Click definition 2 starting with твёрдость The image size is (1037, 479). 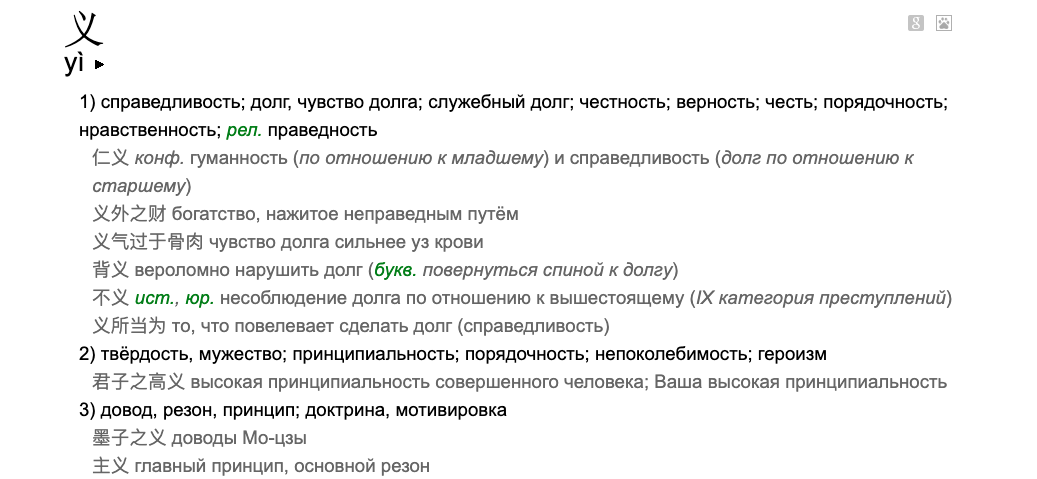tap(460, 354)
